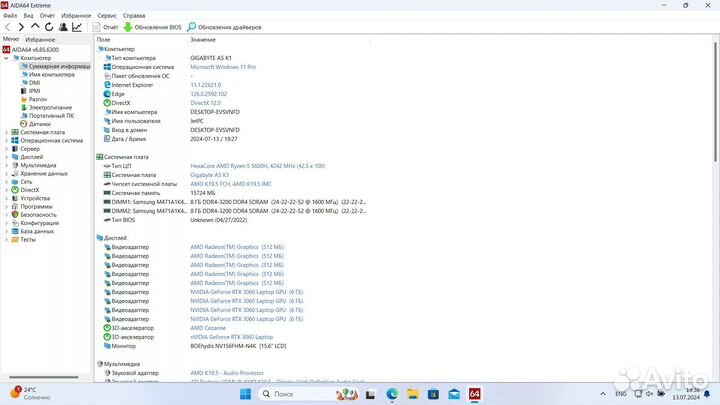
Task: Select Электропитание in the sidebar tree
Action: click(49, 107)
